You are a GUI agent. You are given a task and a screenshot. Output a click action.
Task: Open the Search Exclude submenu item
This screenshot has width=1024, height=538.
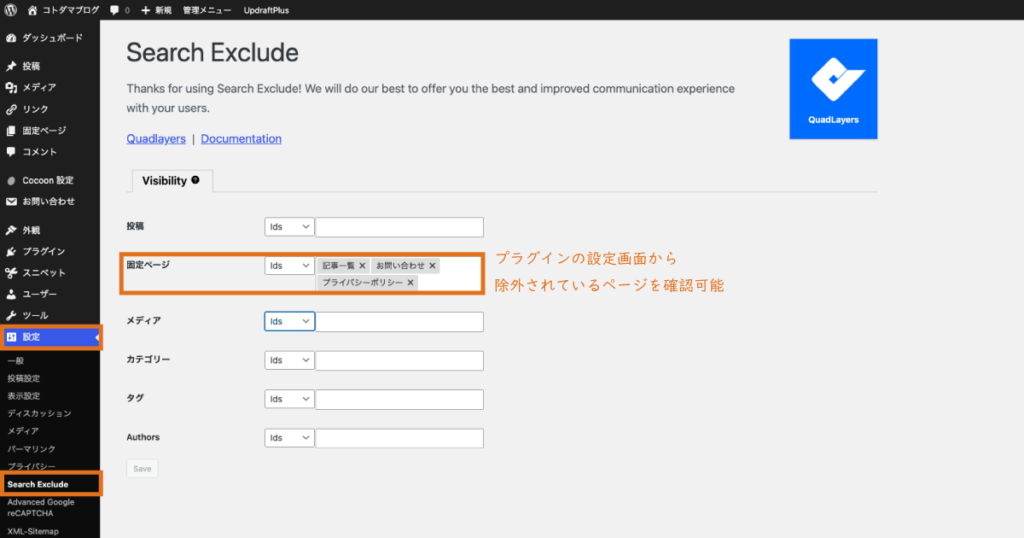(38, 484)
